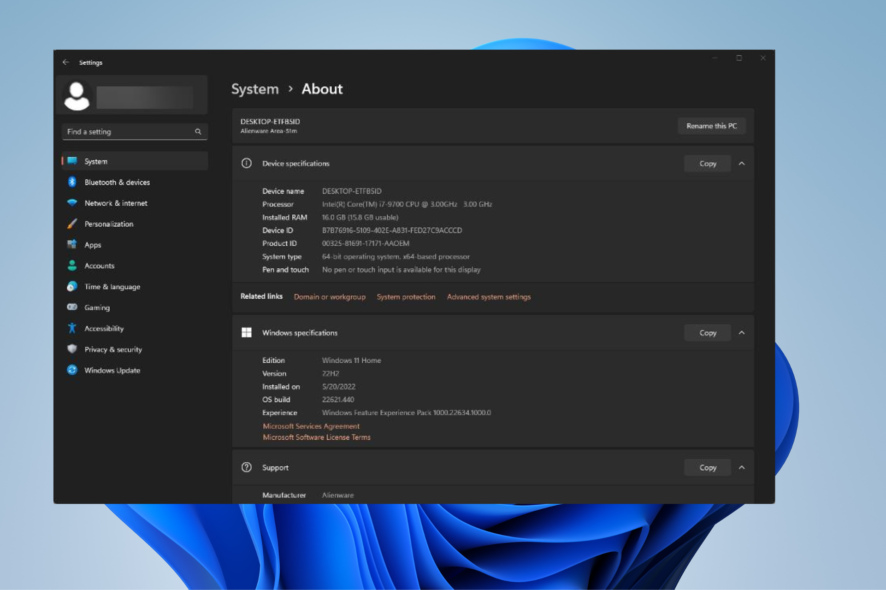Open Network & internet settings
The height and width of the screenshot is (590, 886).
click(x=134, y=203)
